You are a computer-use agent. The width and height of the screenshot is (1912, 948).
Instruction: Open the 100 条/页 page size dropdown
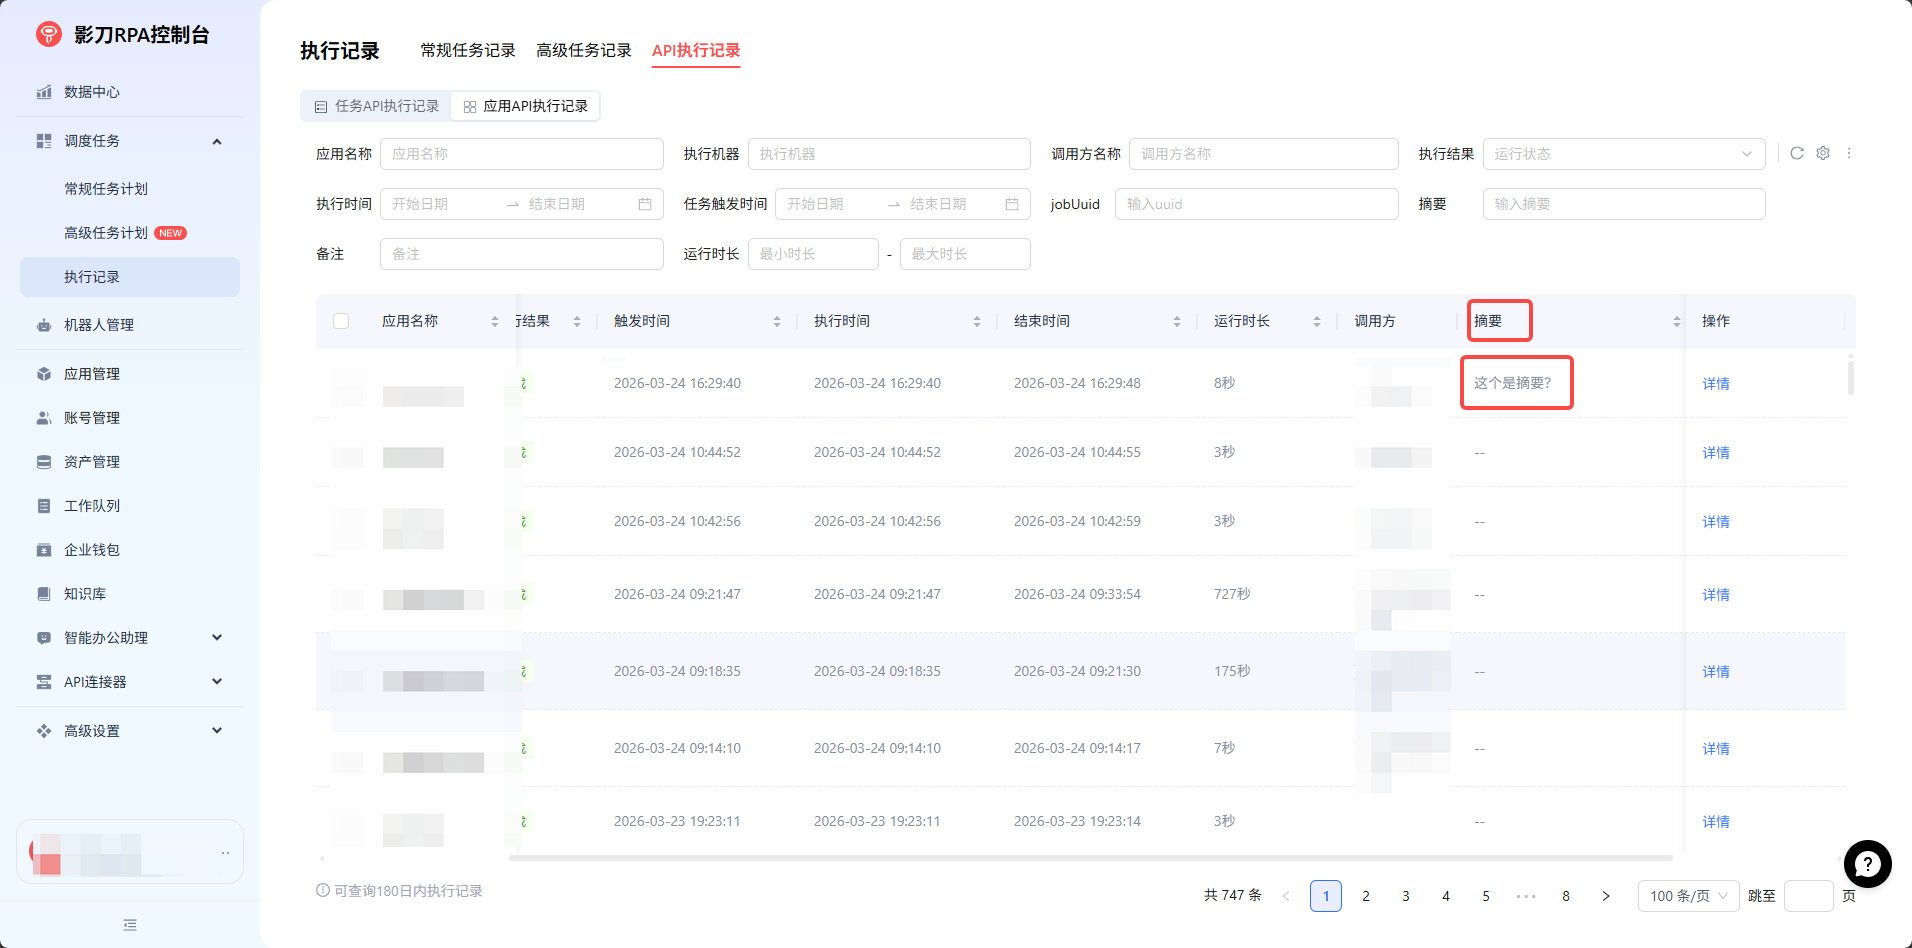(1688, 896)
